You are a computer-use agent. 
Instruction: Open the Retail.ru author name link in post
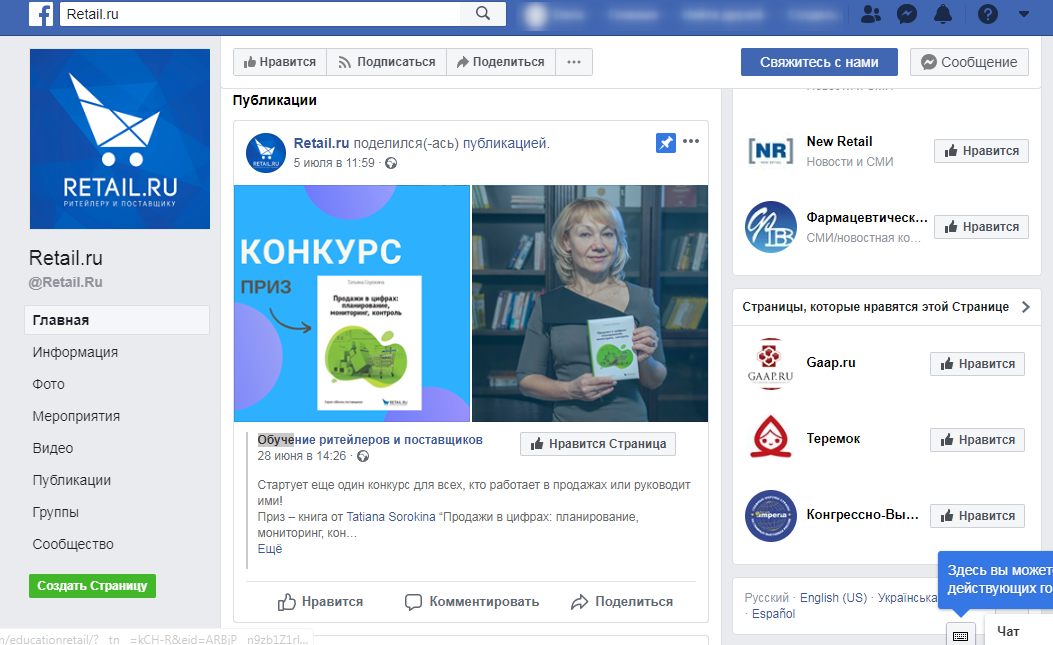click(321, 143)
